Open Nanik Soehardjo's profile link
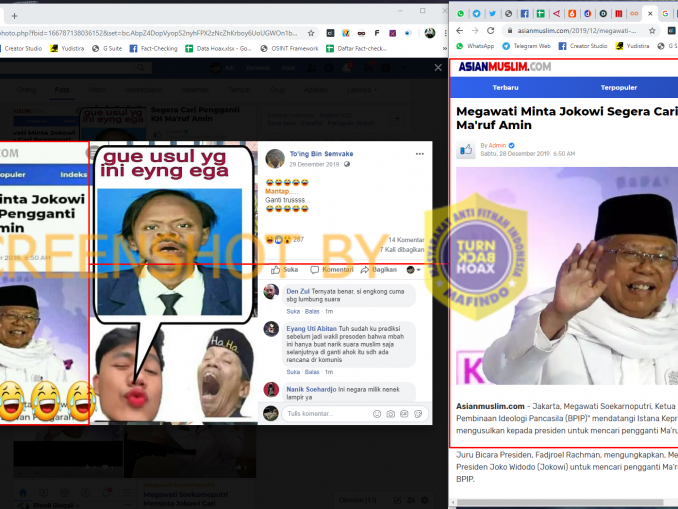678x509 pixels. tap(311, 389)
